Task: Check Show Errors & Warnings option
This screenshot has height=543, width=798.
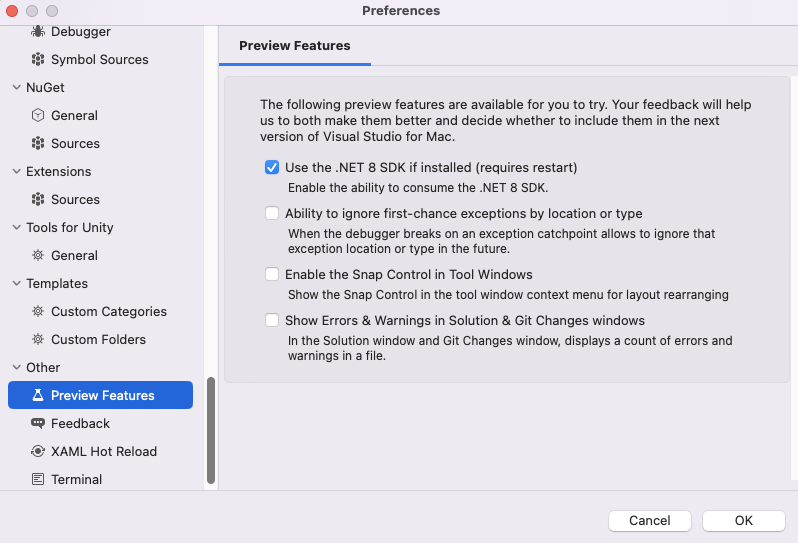Action: (272, 320)
